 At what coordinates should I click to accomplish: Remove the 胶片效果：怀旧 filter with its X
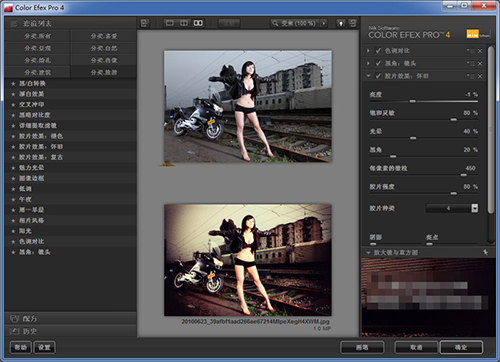pyautogui.click(x=480, y=76)
